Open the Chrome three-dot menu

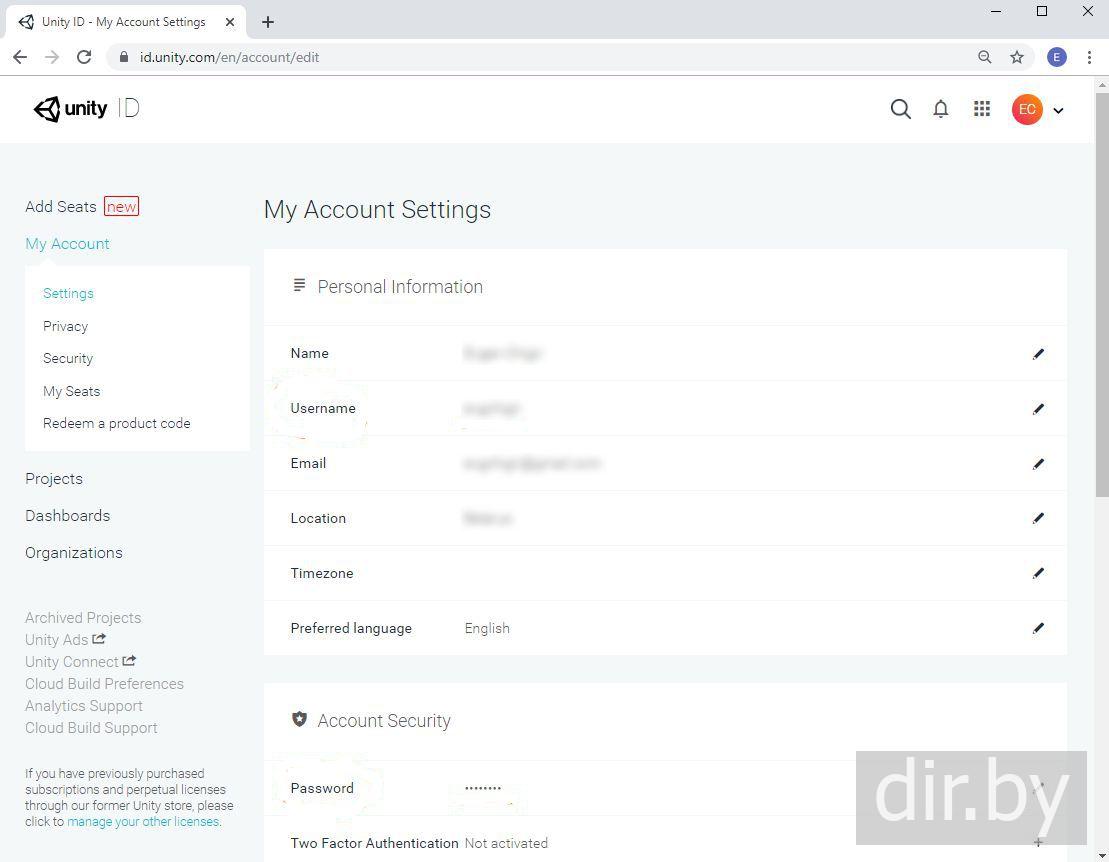coord(1089,57)
